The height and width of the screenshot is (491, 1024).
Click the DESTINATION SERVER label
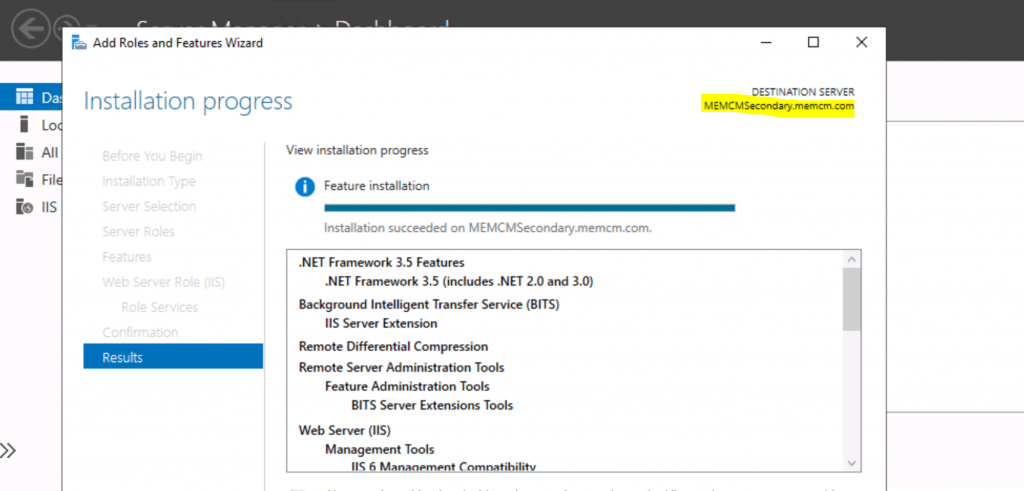(x=803, y=92)
